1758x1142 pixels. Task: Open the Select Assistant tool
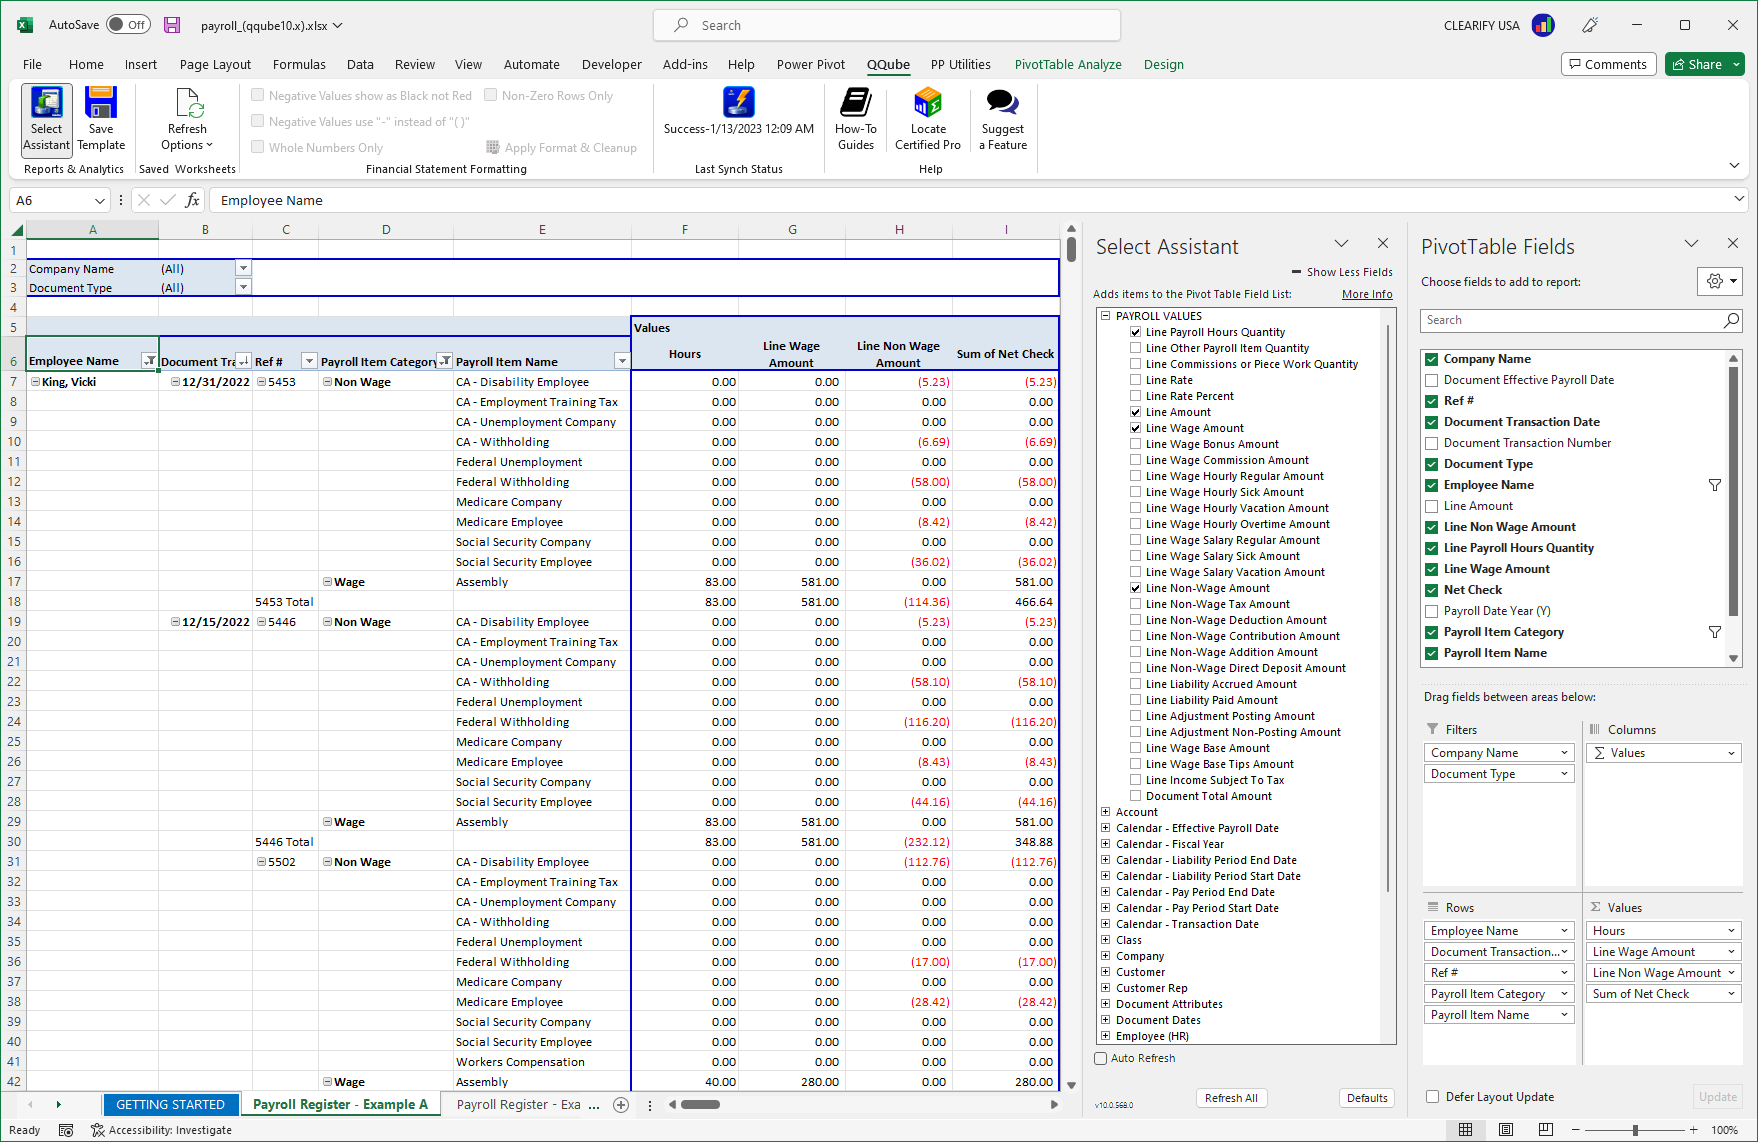46,118
